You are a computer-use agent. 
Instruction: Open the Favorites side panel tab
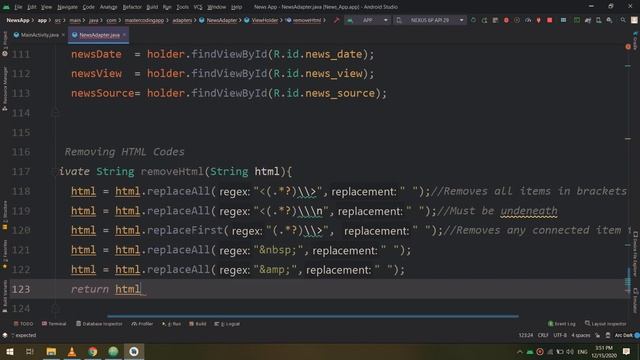(x=5, y=255)
